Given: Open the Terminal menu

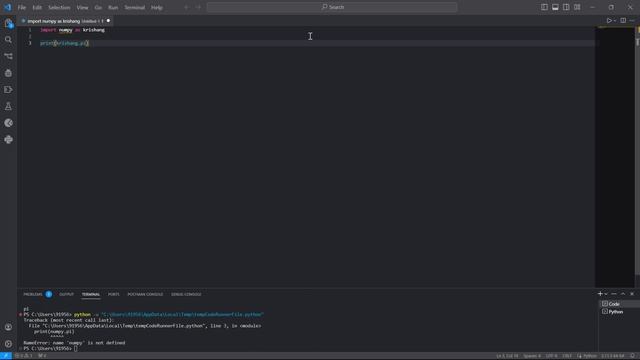Looking at the screenshot, I should pyautogui.click(x=135, y=7).
